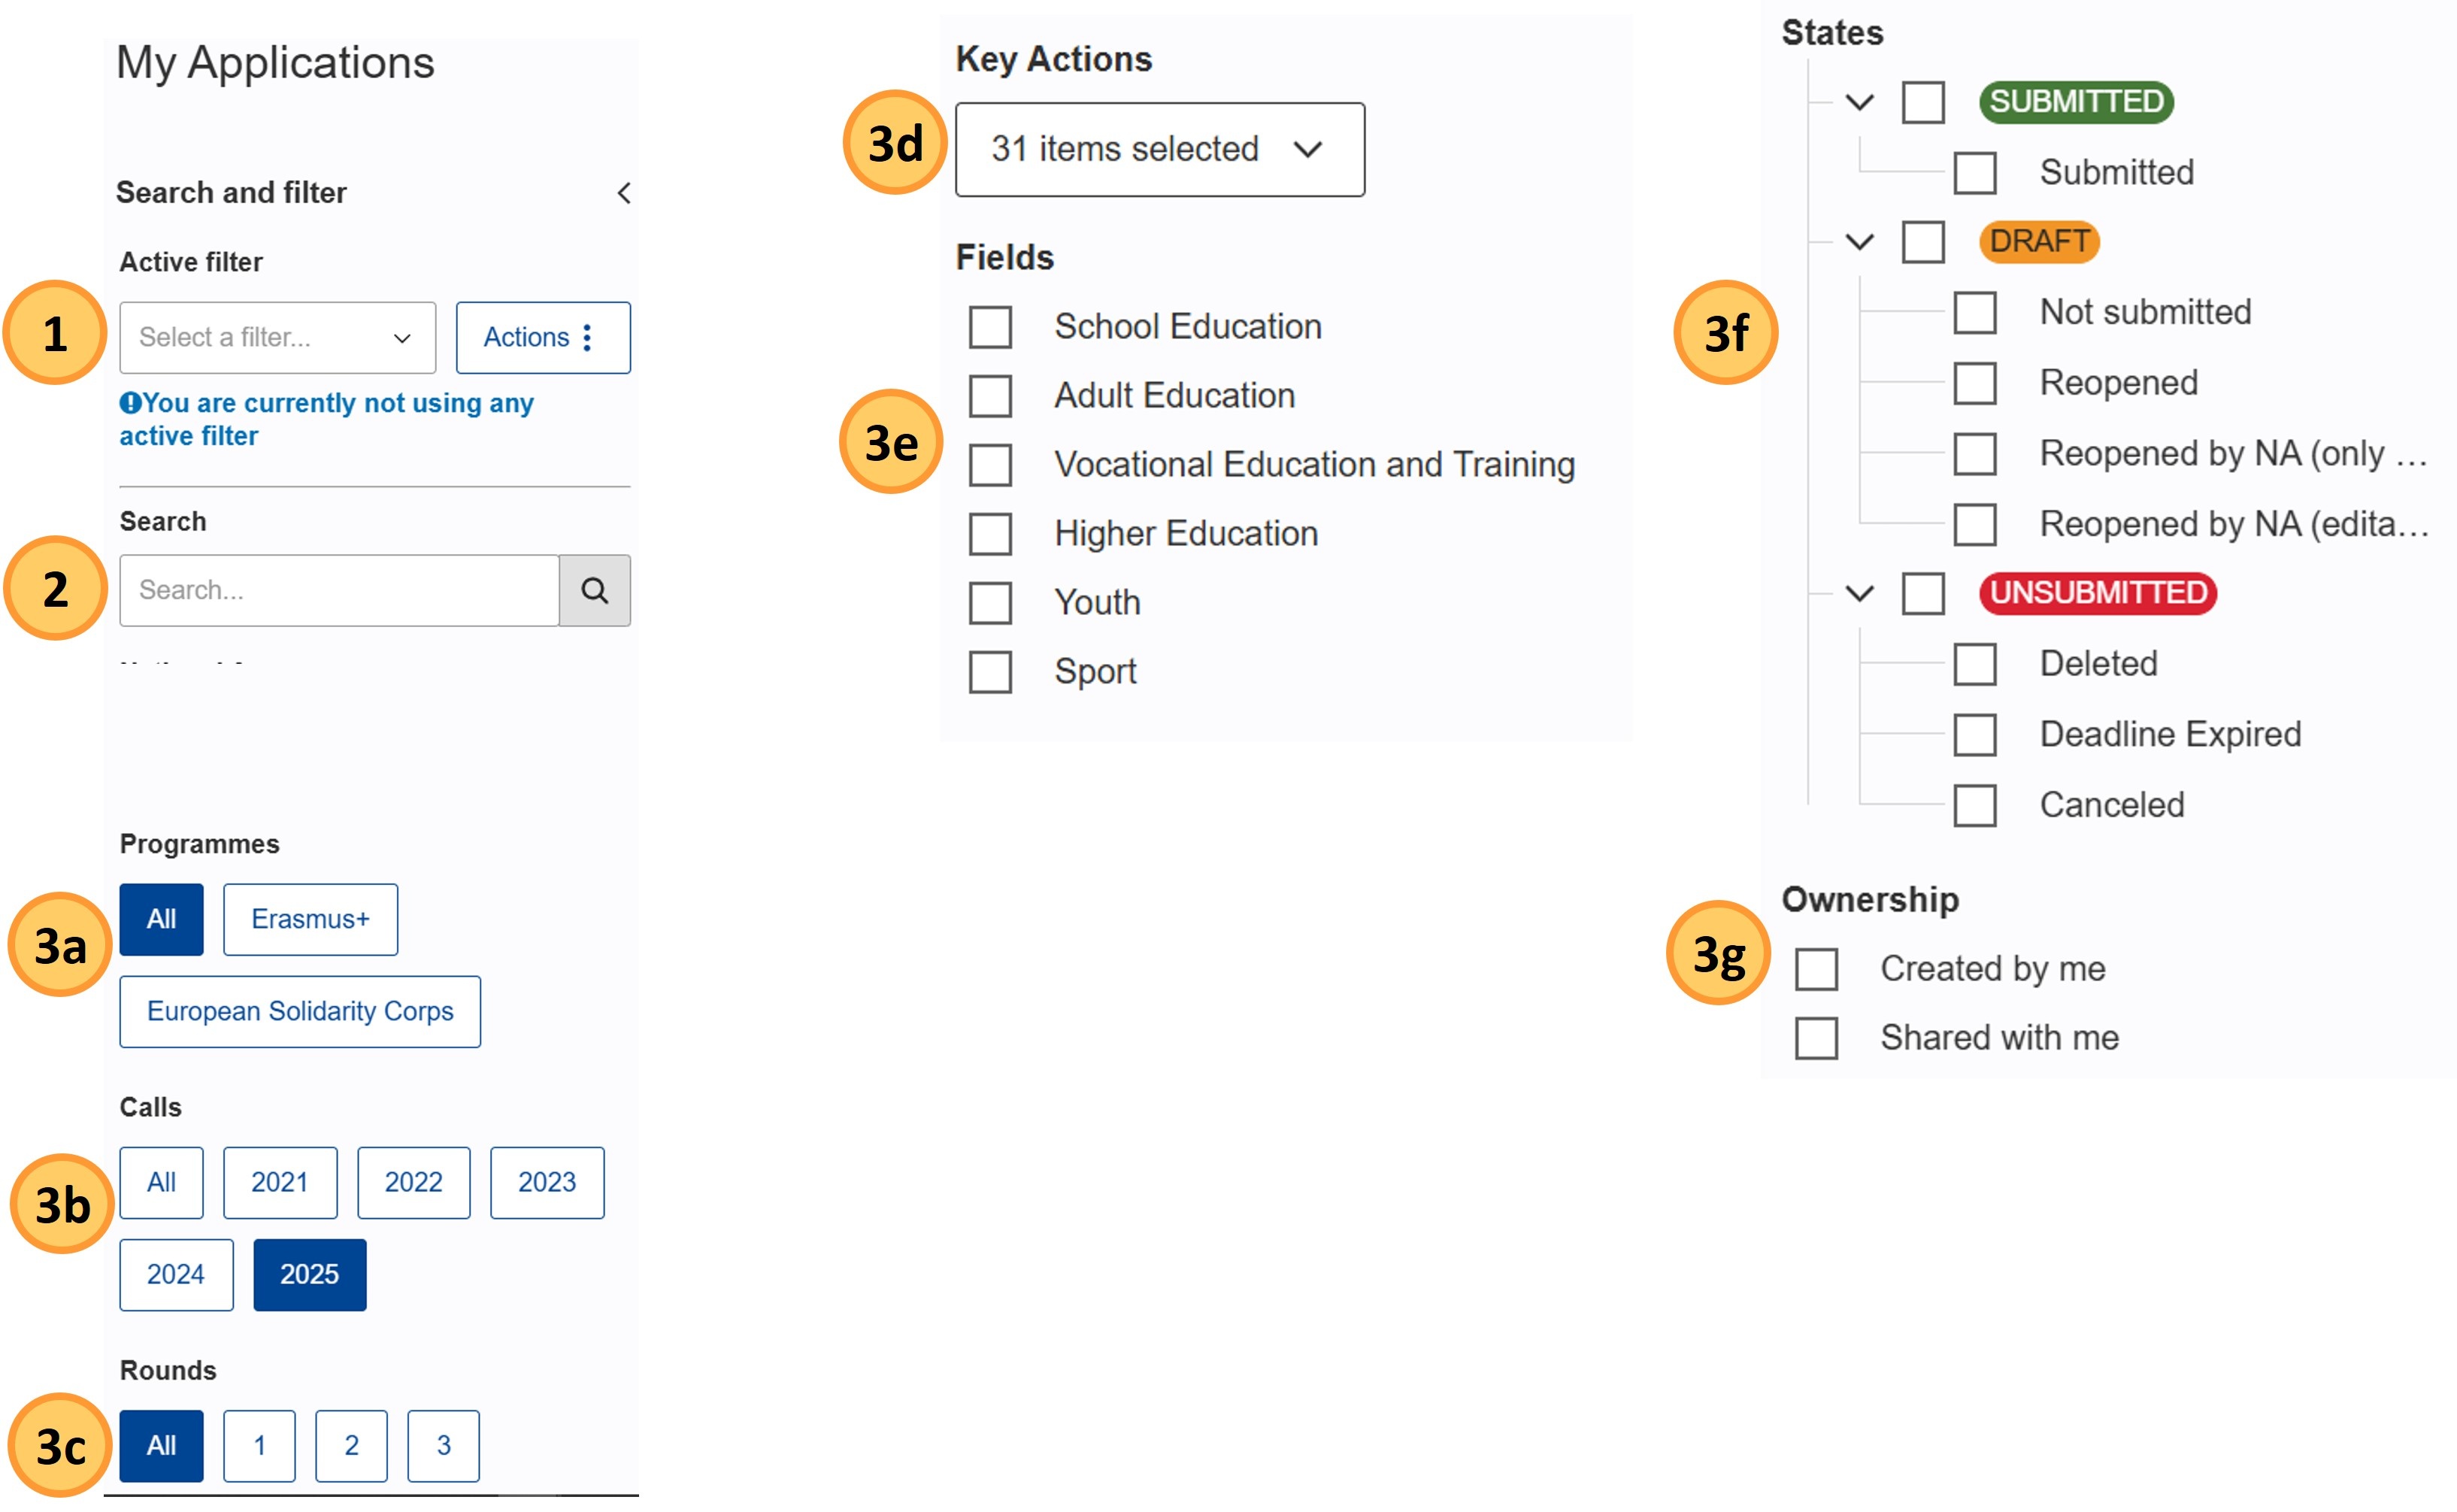Select the SUBMITTED group checkbox
Image resolution: width=2457 pixels, height=1512 pixels.
point(1923,102)
